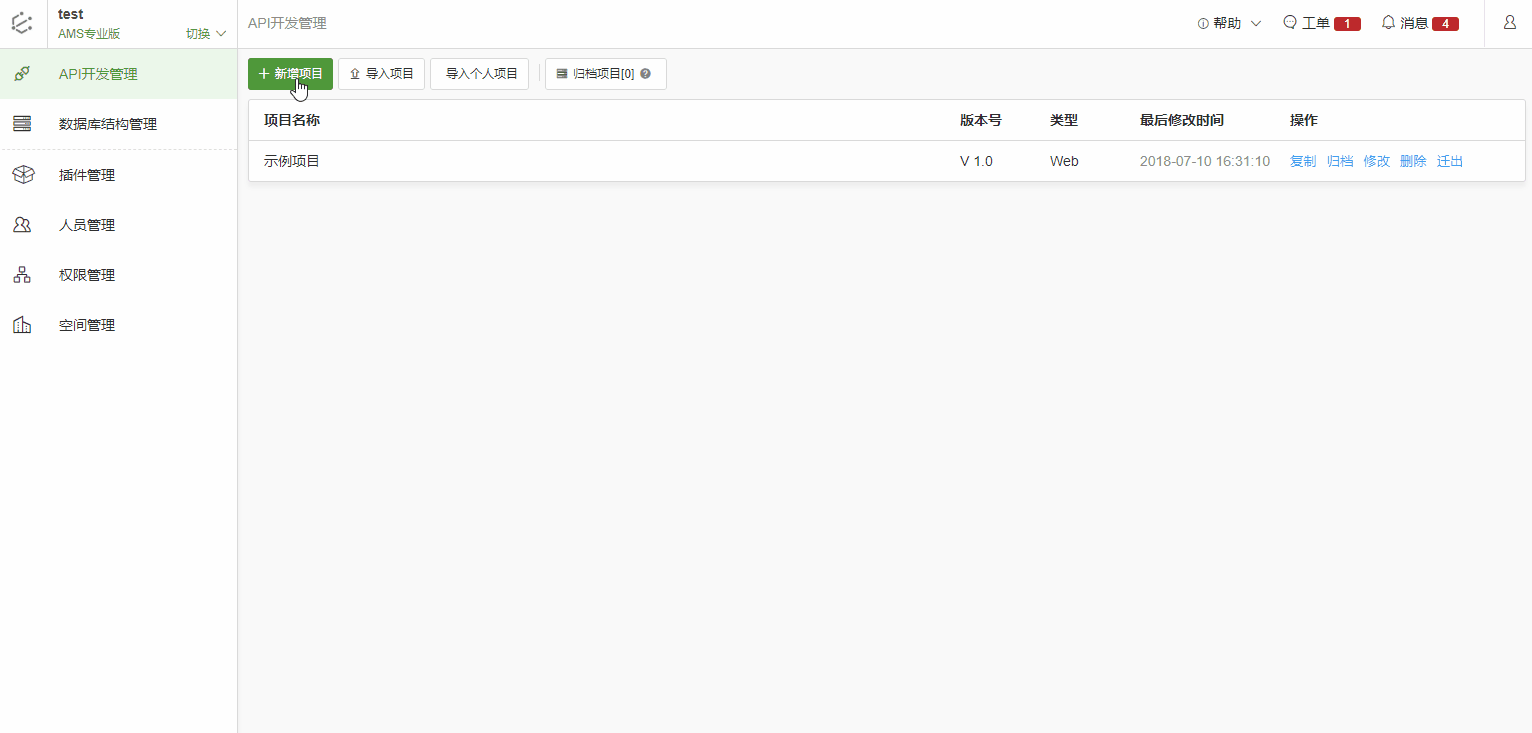Click the red message badge 4
1532x733 pixels.
(x=1445, y=23)
